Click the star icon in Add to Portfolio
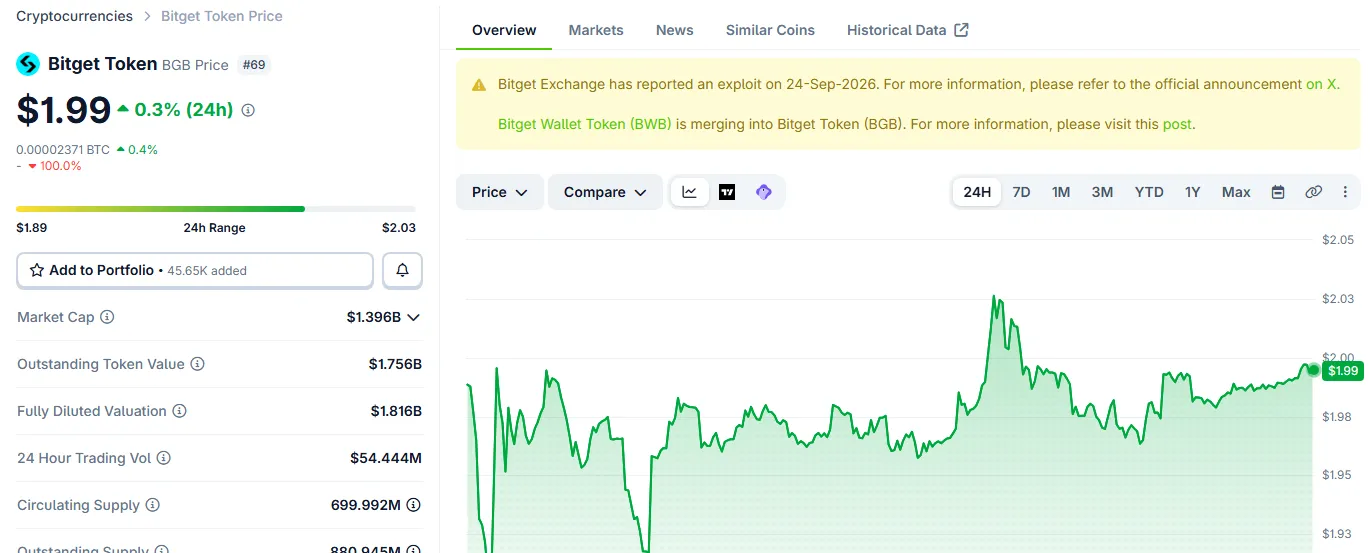The image size is (1370, 553). click(37, 270)
